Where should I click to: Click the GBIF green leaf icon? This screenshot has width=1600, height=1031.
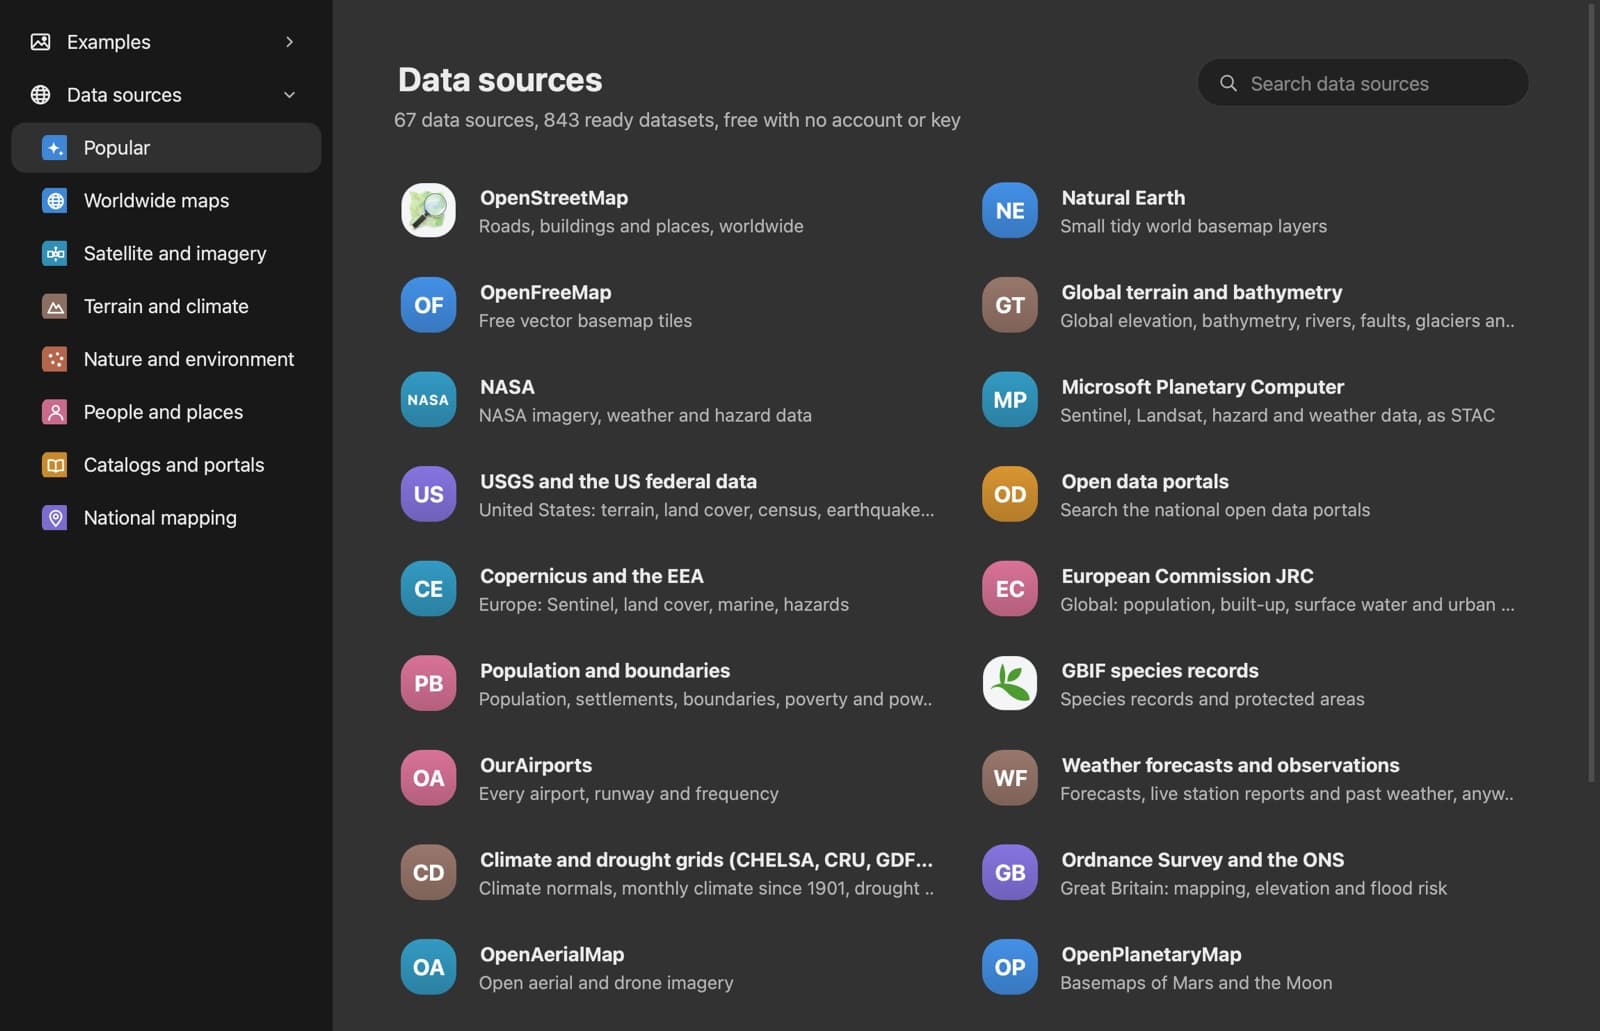pyautogui.click(x=1010, y=683)
